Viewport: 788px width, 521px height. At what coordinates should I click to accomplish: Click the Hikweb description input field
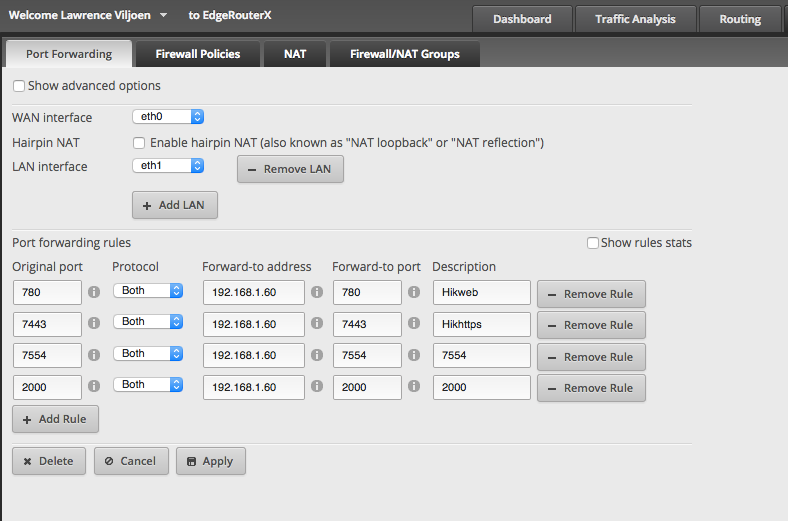pos(481,292)
